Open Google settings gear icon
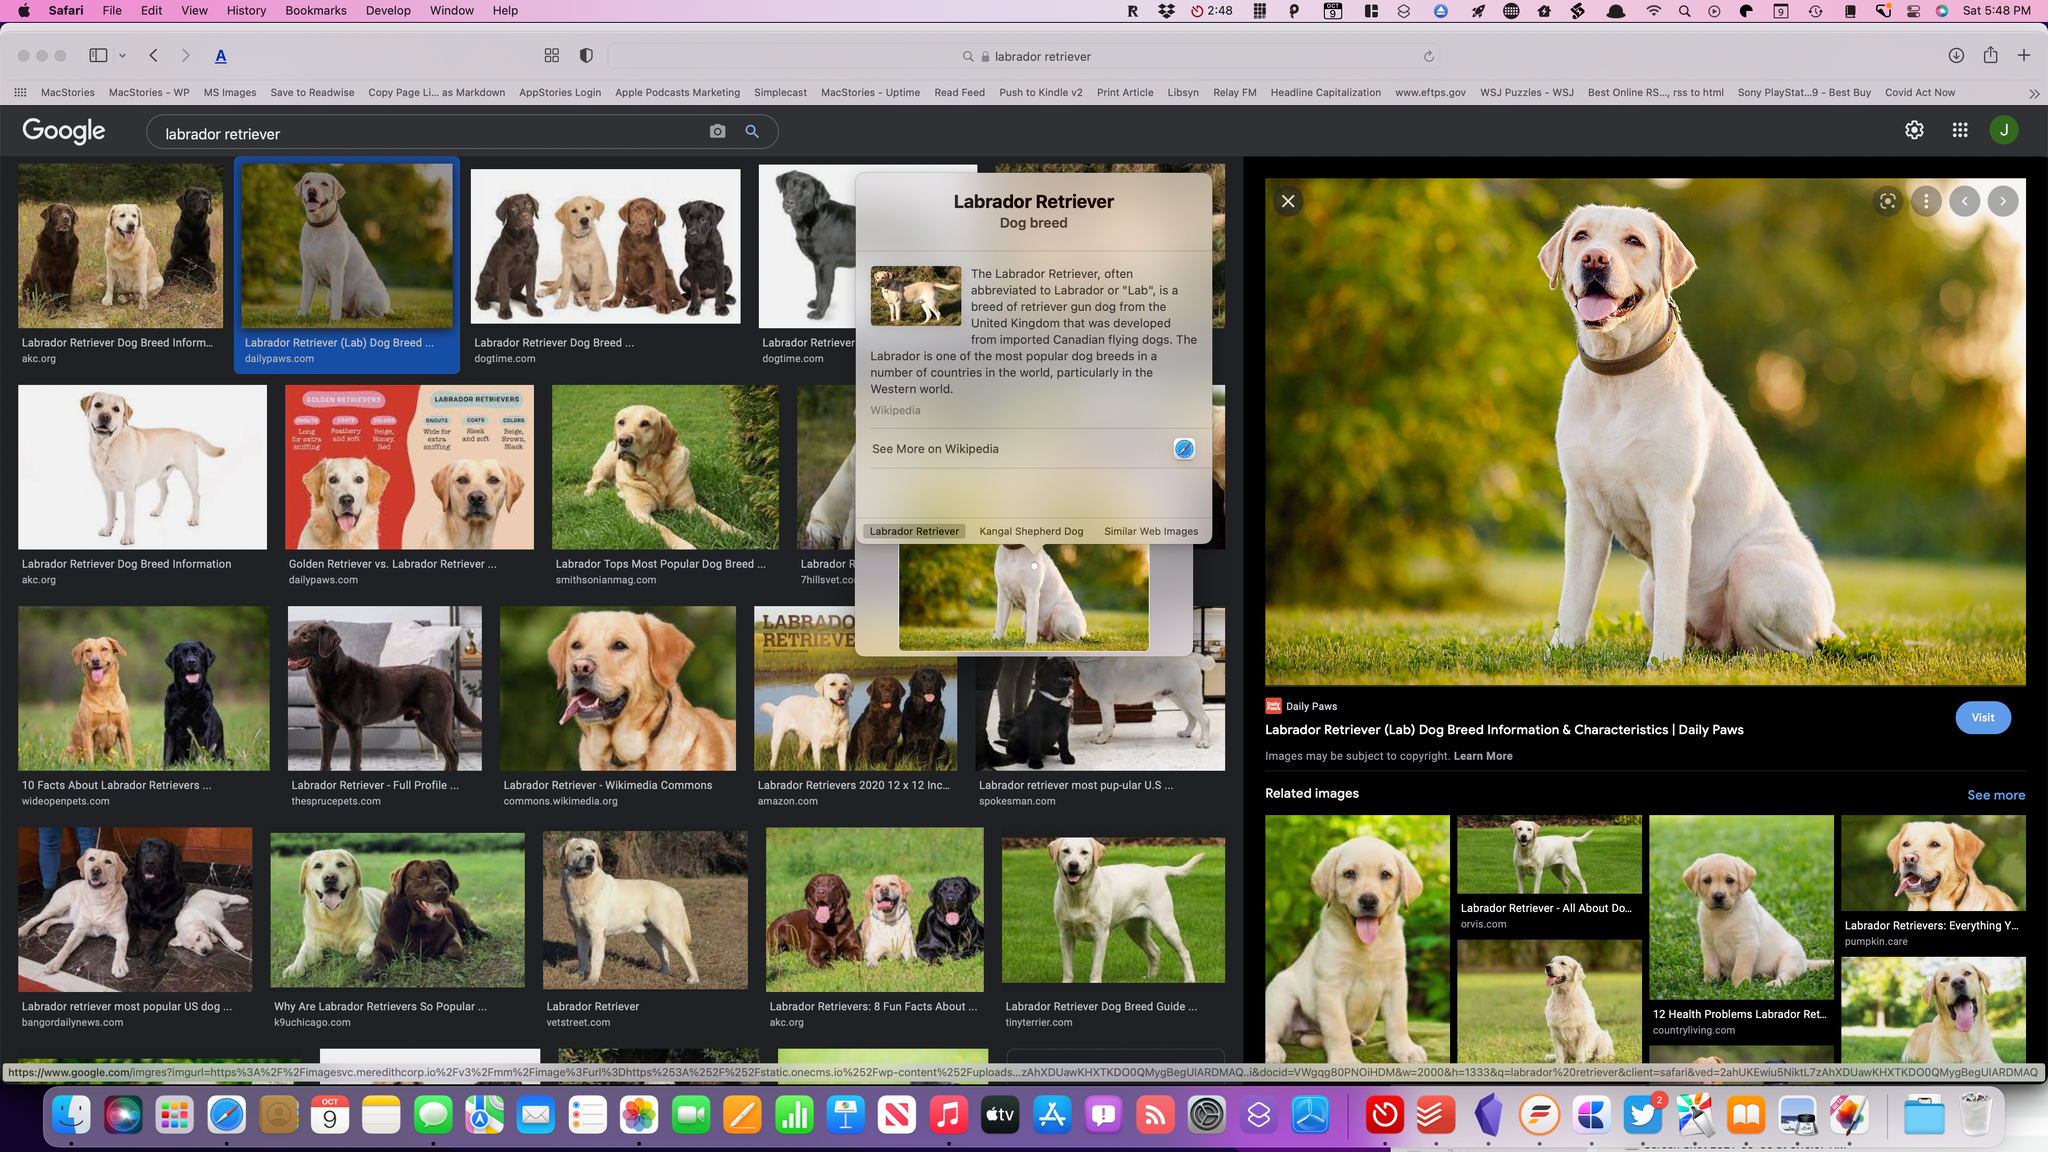Screen dimensions: 2048x1152 [x=1914, y=130]
